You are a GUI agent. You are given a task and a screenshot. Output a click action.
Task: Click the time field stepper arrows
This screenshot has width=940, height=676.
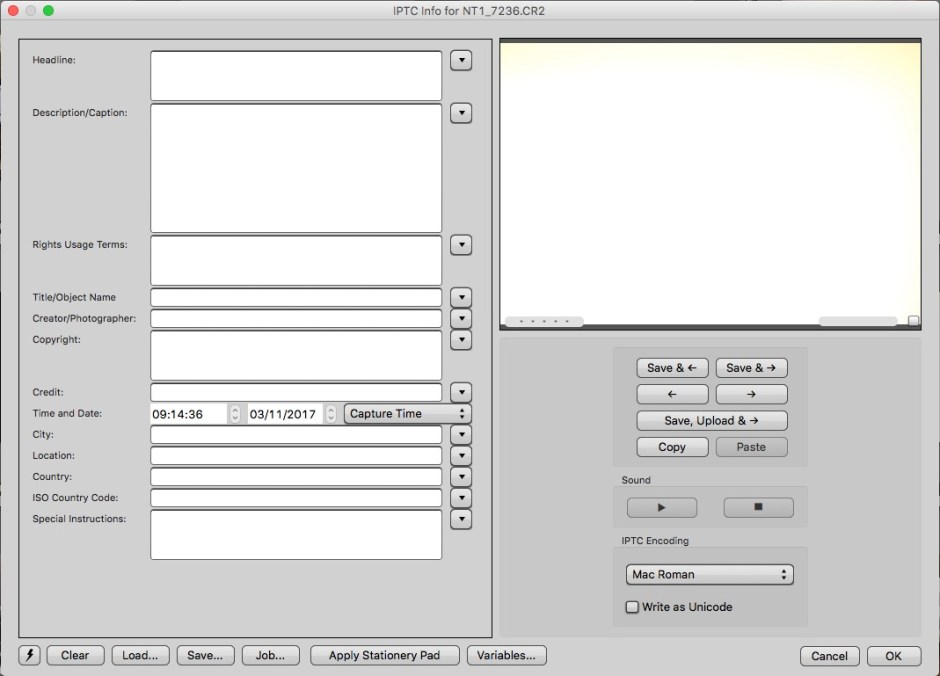(x=235, y=414)
